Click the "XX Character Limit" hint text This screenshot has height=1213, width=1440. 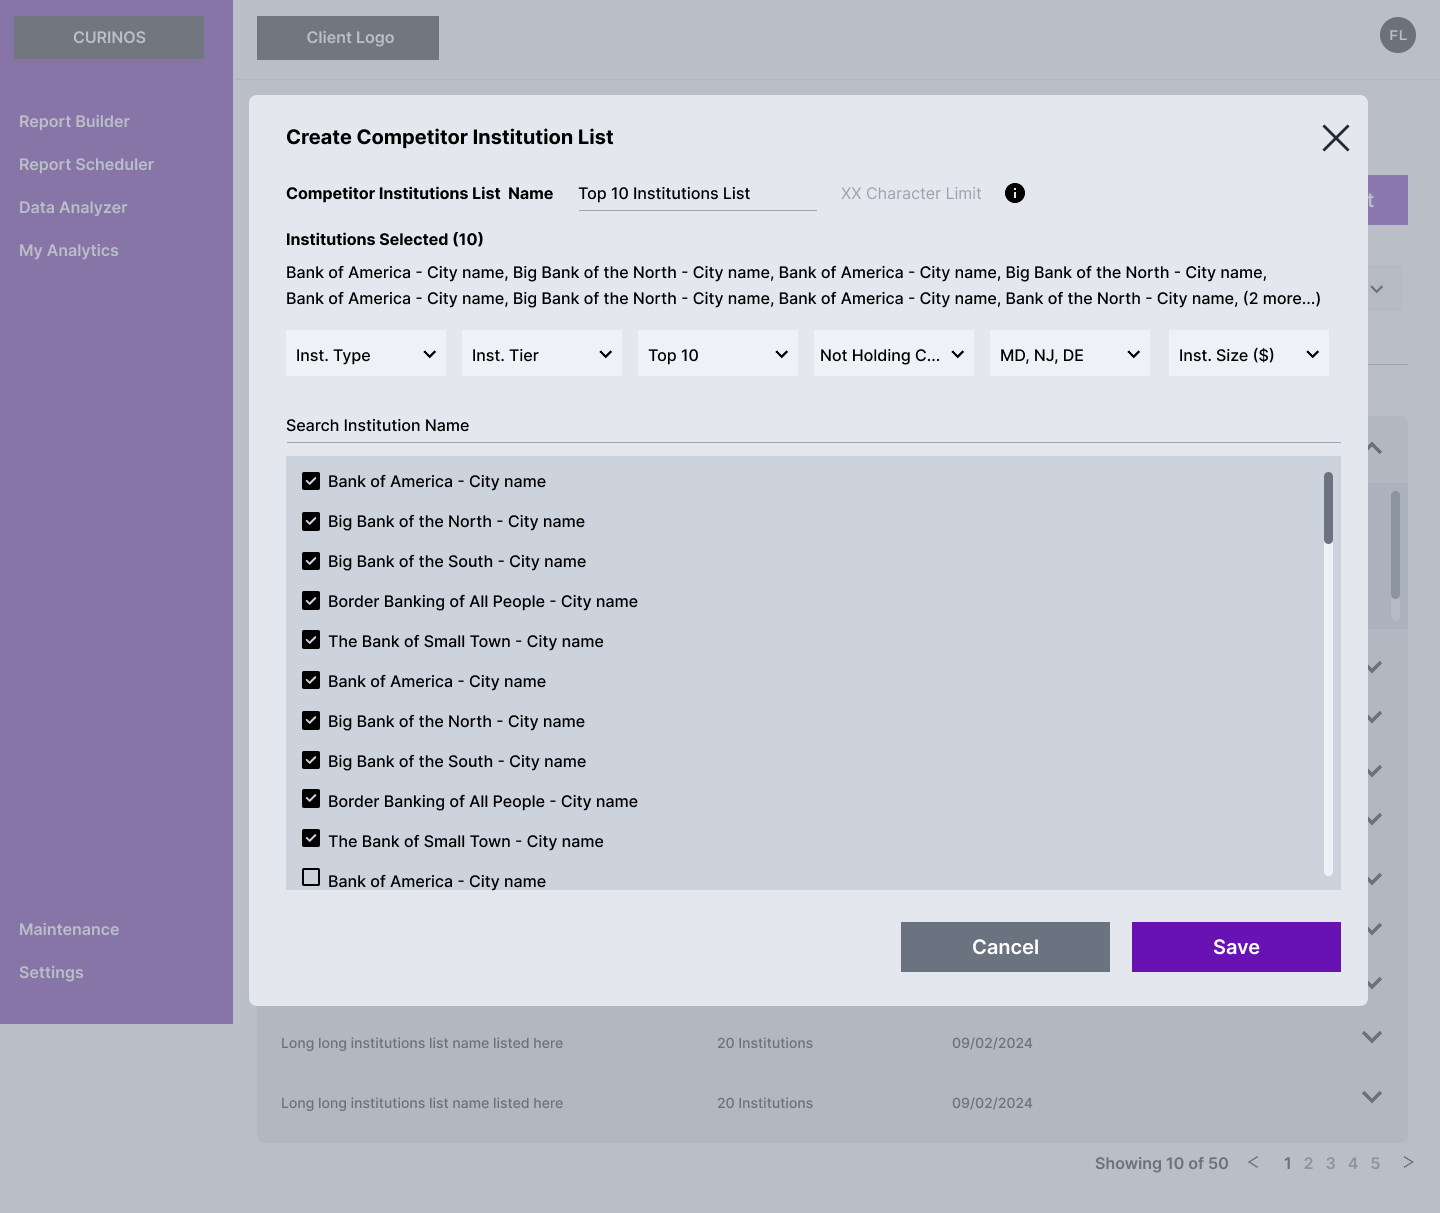tap(911, 193)
